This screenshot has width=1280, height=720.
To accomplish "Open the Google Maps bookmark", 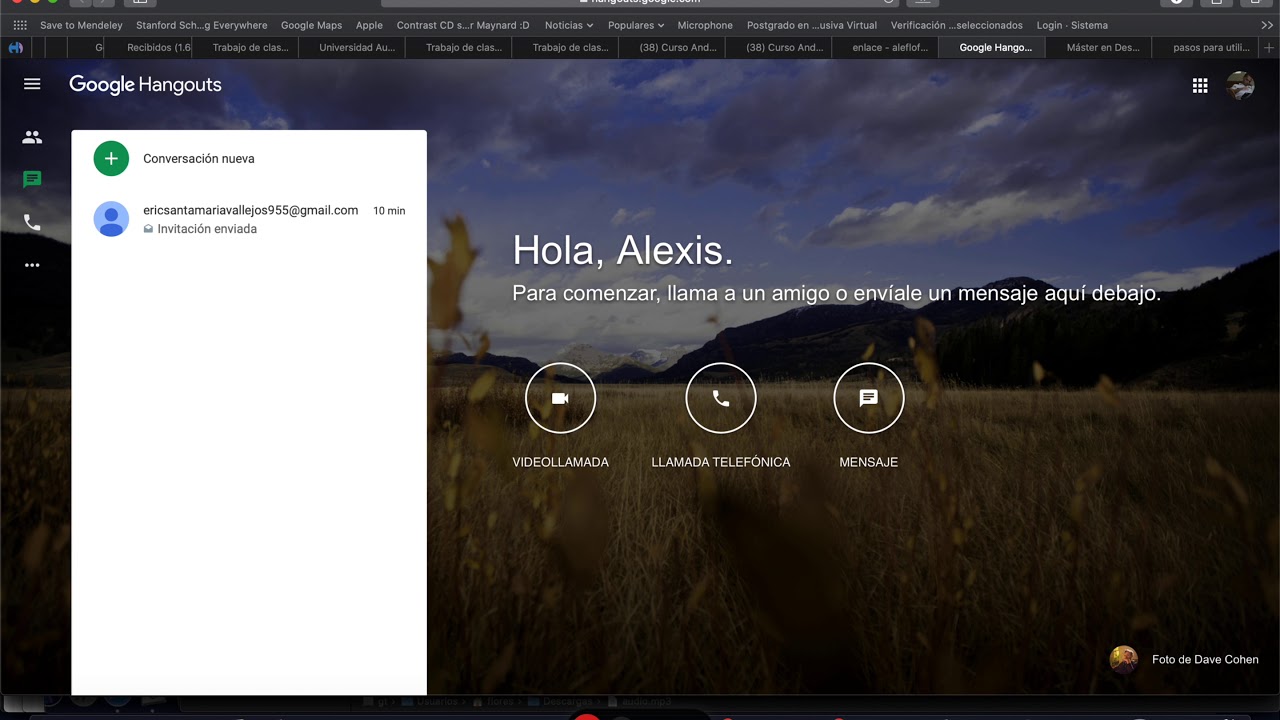I will click(311, 25).
